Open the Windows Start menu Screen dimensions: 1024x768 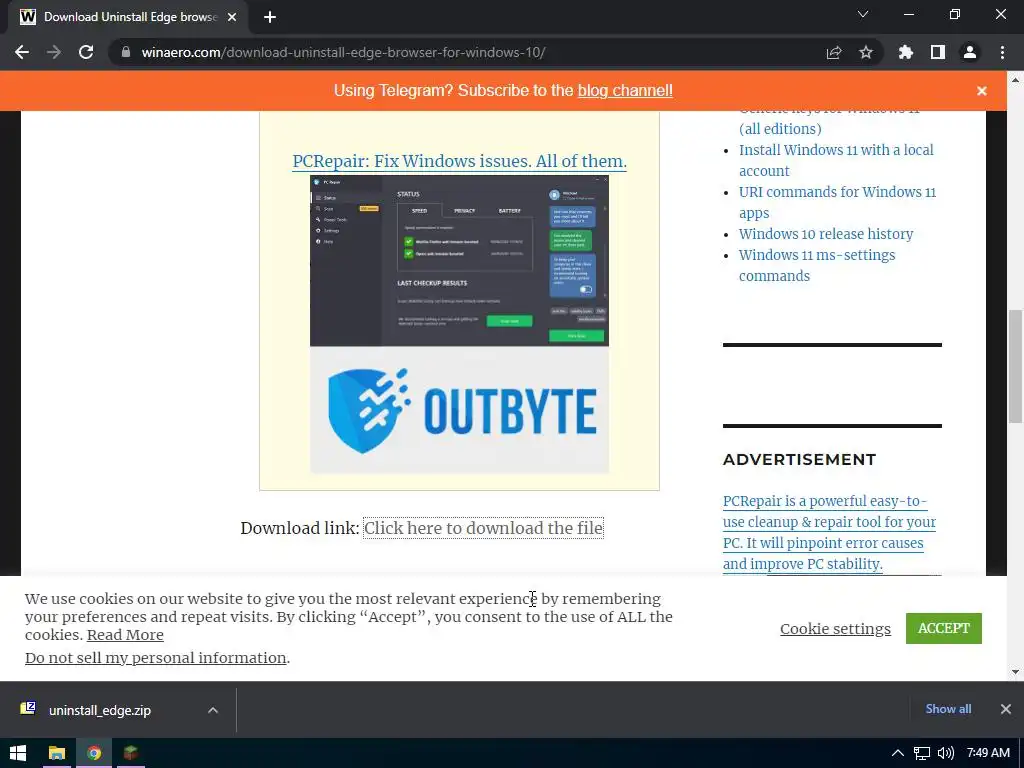point(18,753)
